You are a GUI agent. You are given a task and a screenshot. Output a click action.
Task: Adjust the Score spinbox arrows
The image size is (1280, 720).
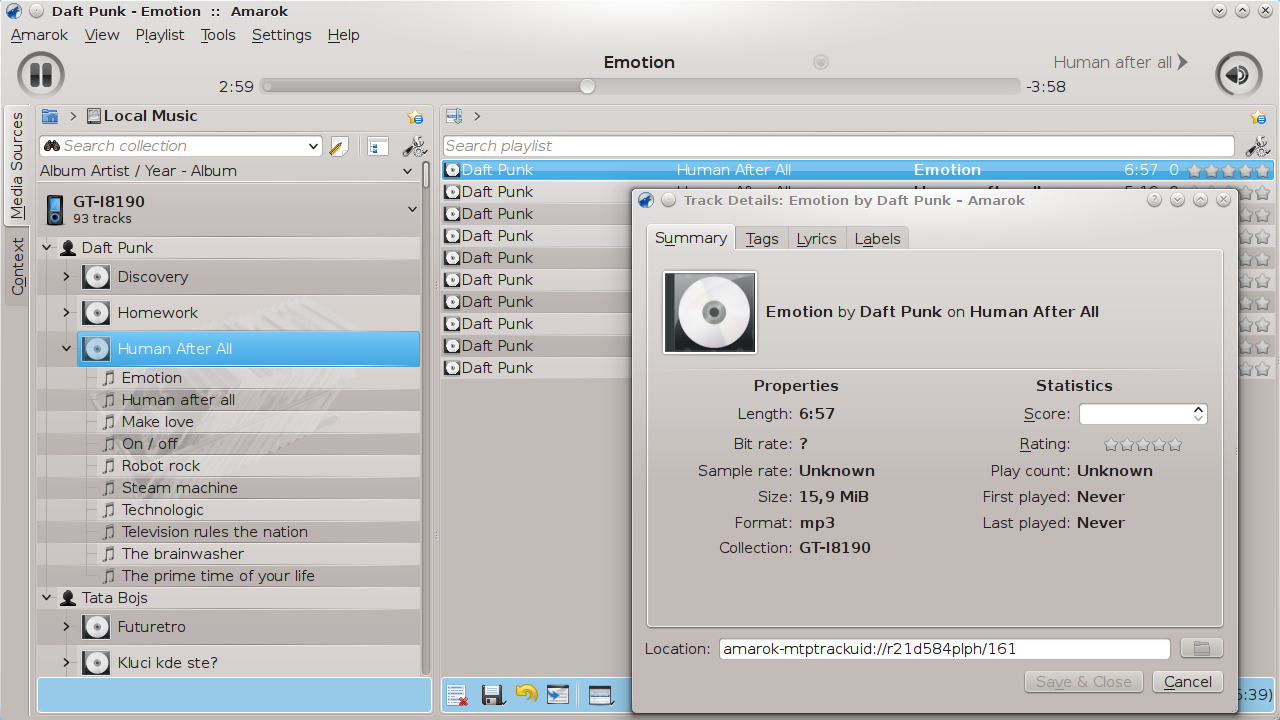[1198, 414]
